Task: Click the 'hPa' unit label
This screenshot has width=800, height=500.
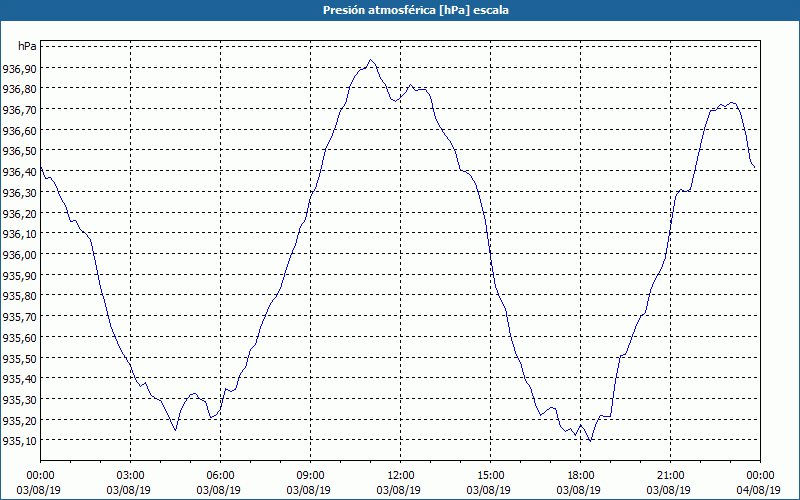Action: (28, 46)
